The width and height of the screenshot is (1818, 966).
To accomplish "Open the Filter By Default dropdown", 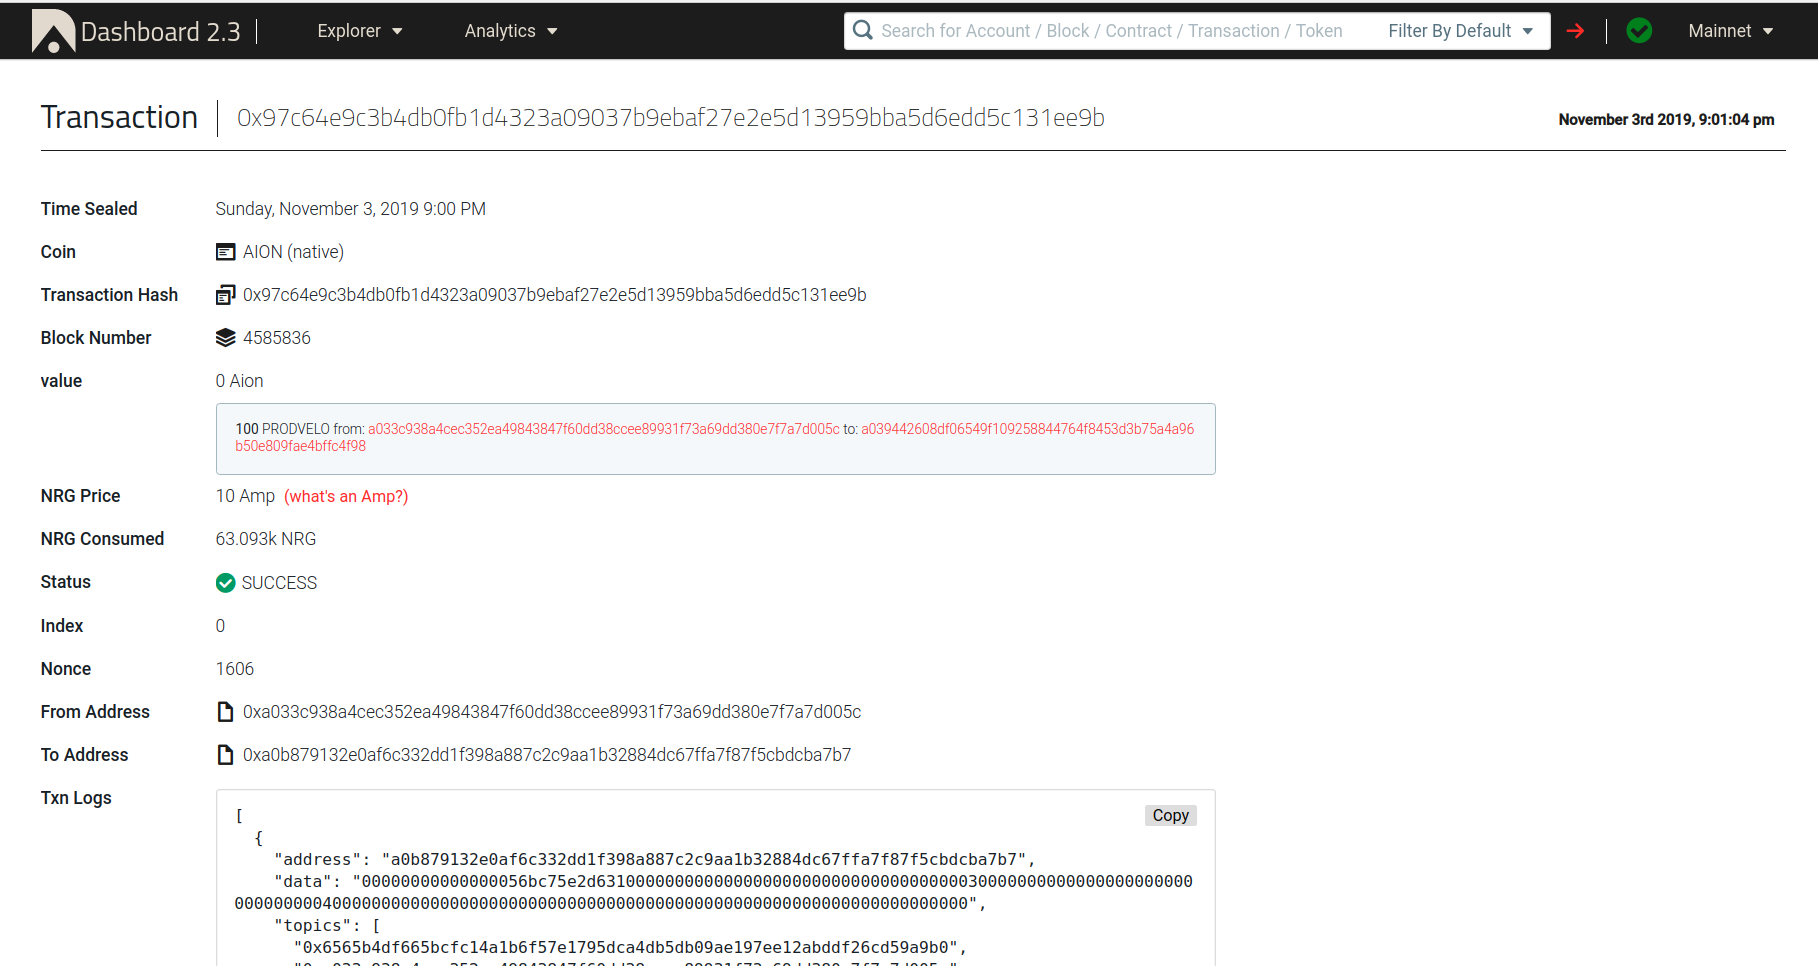I will pyautogui.click(x=1459, y=30).
